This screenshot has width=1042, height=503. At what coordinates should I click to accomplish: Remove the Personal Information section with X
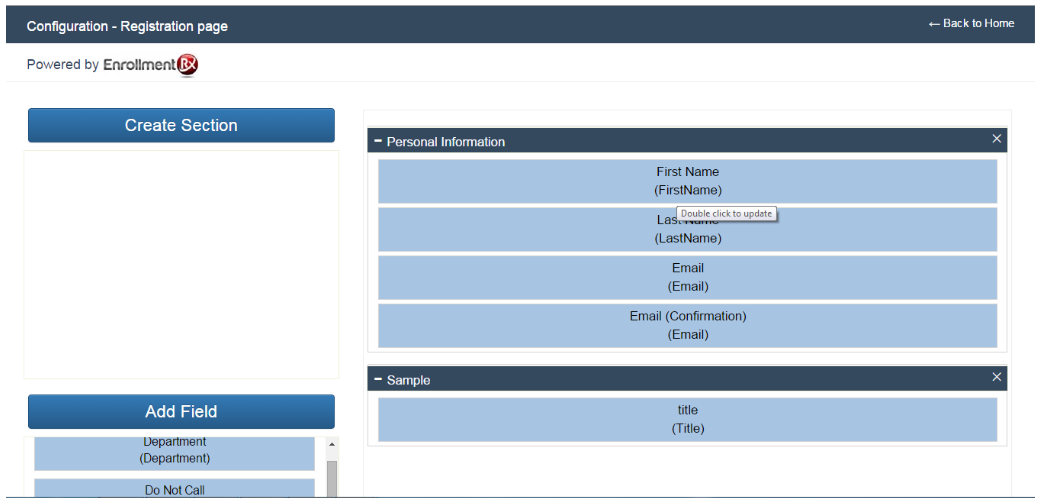pos(996,139)
